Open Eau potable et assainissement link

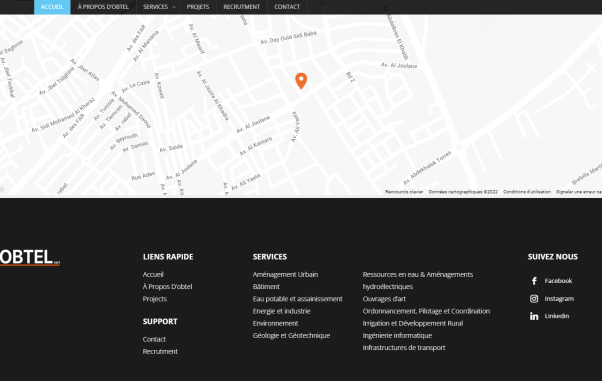click(x=298, y=299)
